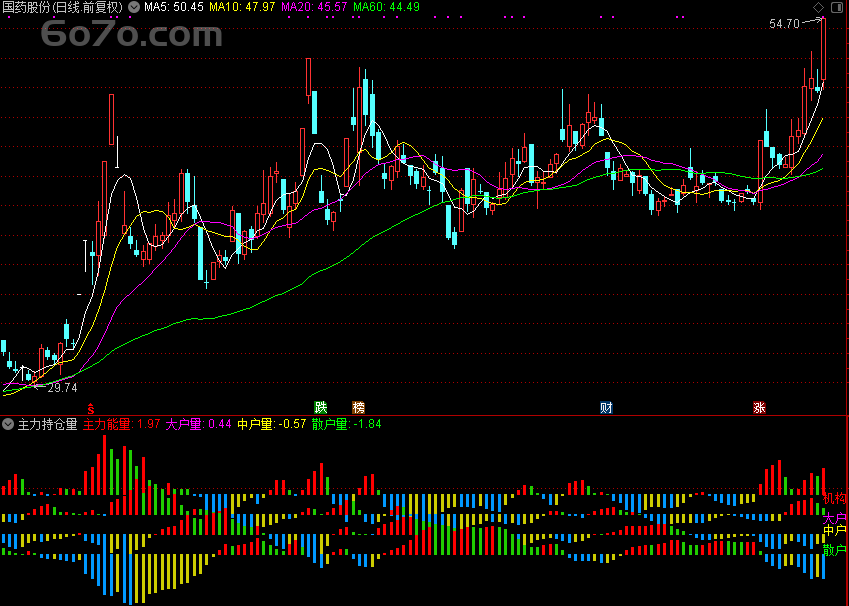This screenshot has width=849, height=606.
Task: Click the 主力持仓量 indicator name
Action: [x=48, y=424]
